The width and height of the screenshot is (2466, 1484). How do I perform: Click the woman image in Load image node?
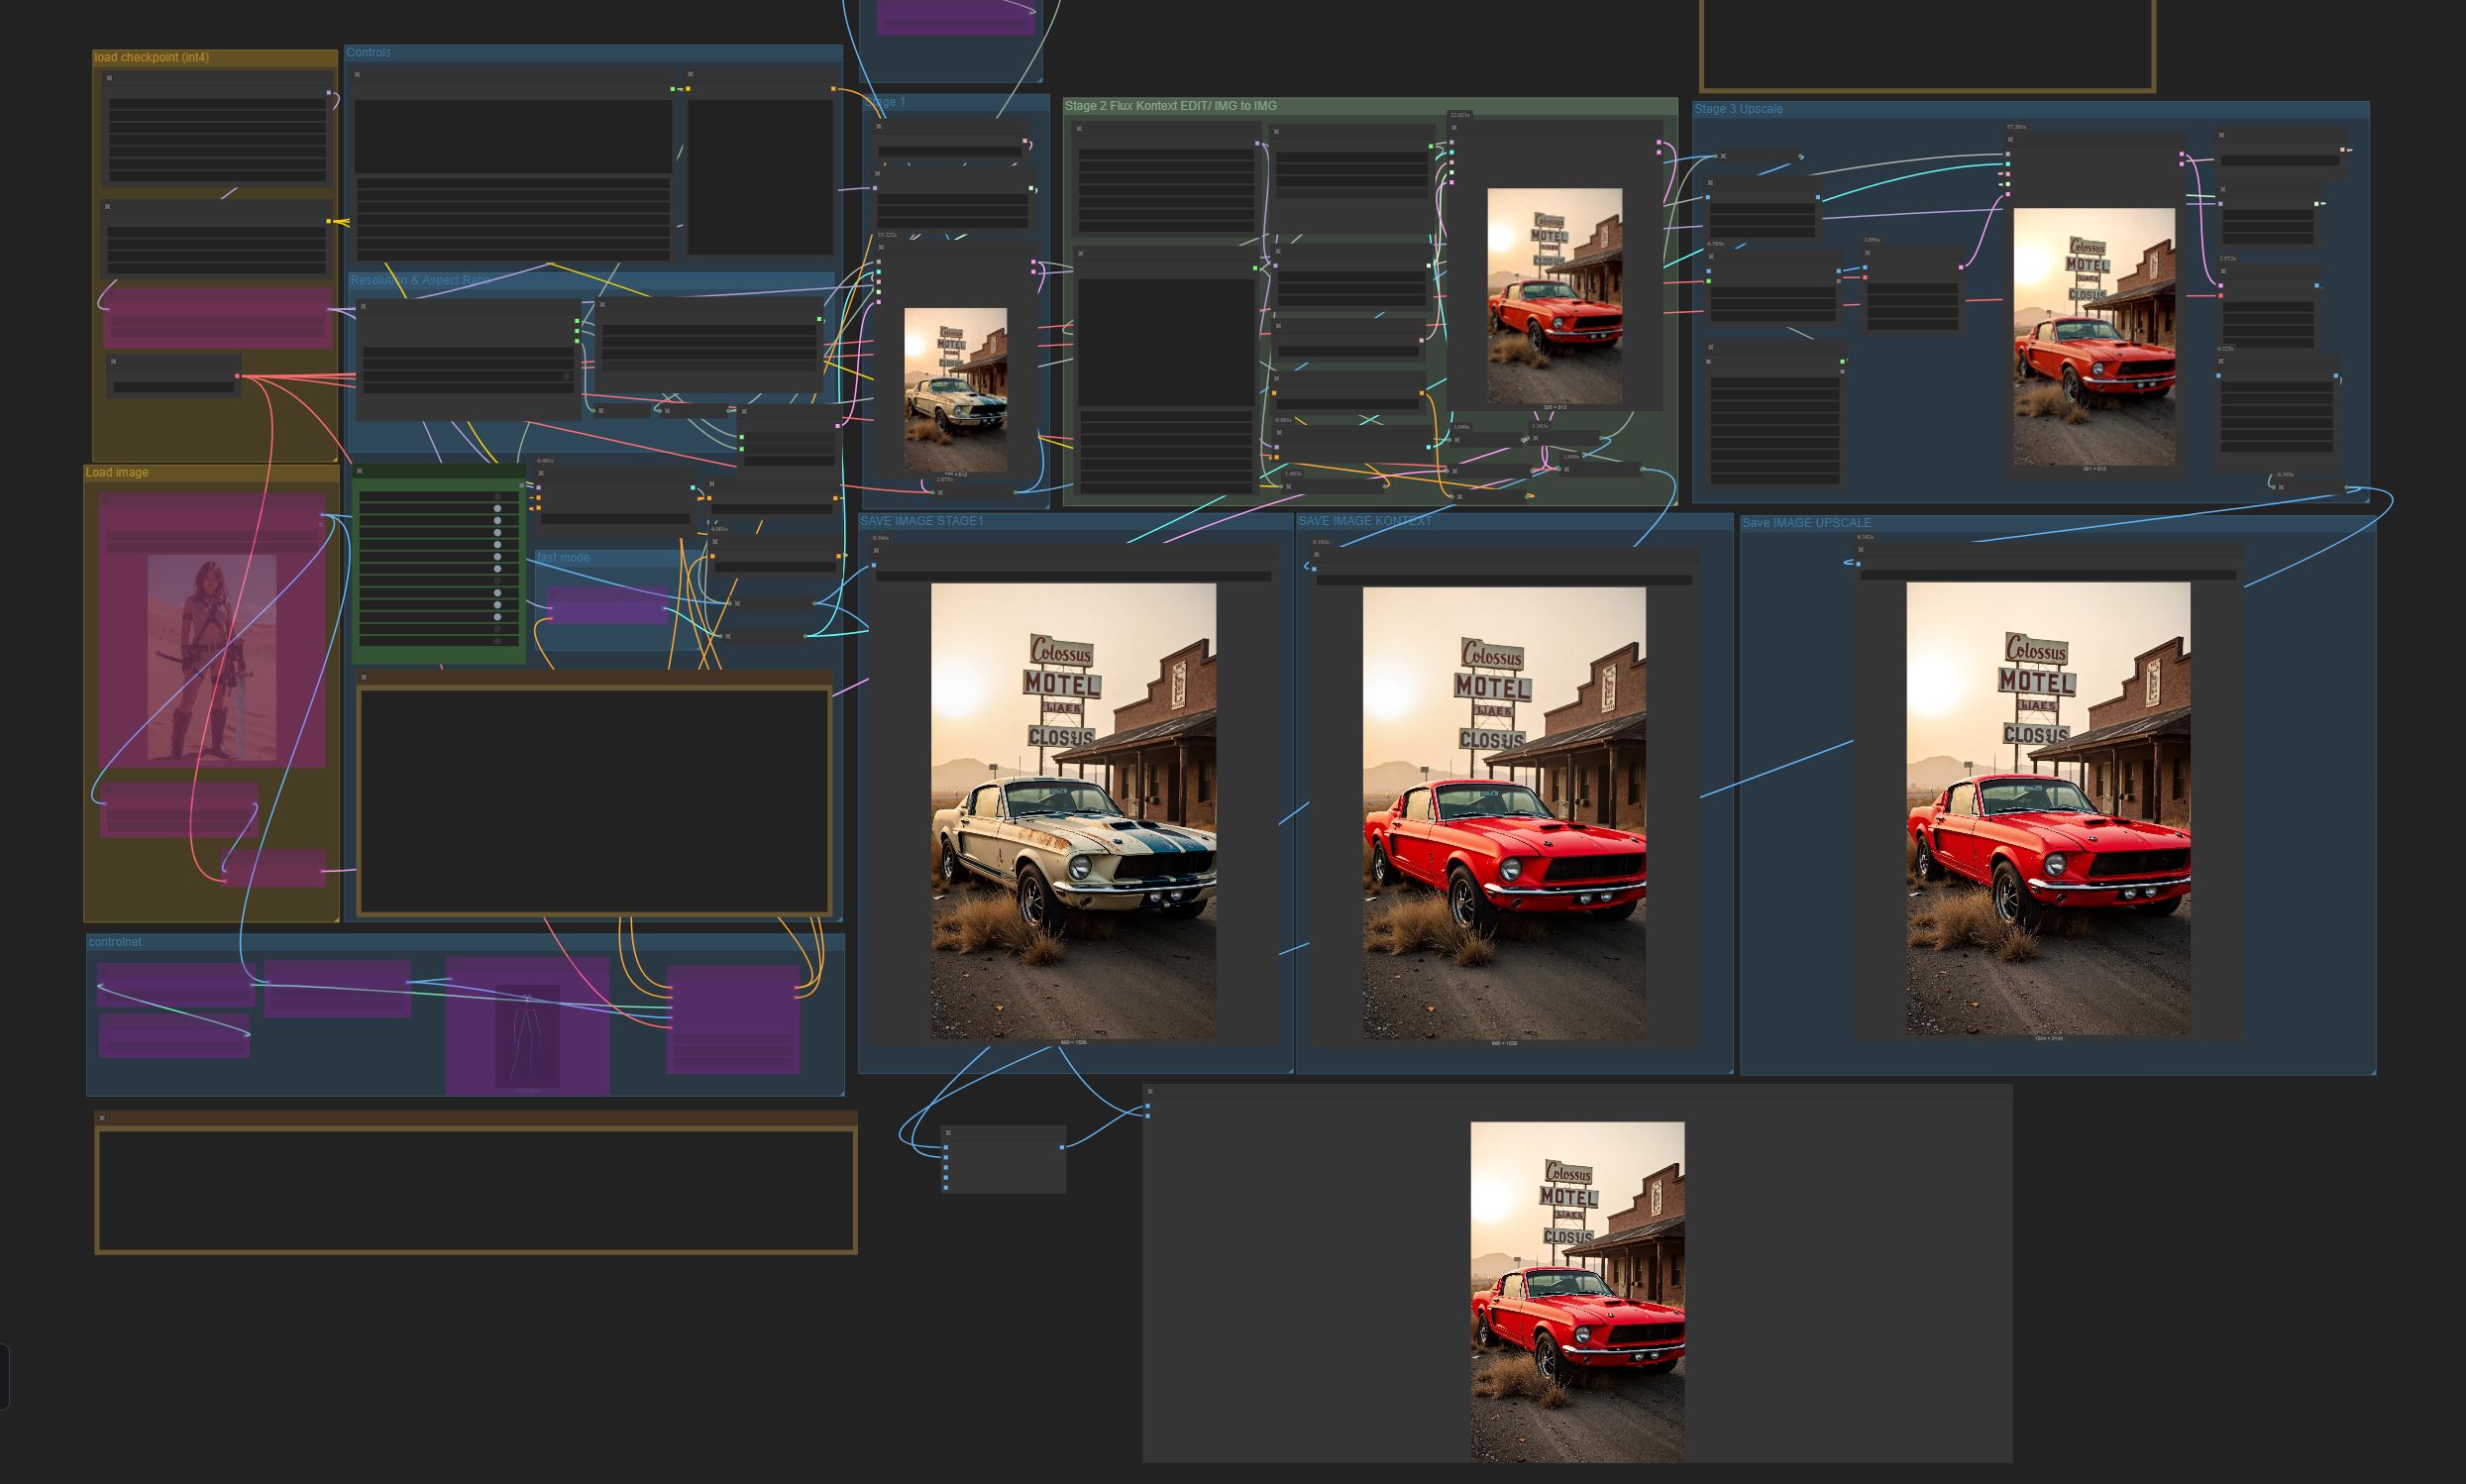click(212, 658)
